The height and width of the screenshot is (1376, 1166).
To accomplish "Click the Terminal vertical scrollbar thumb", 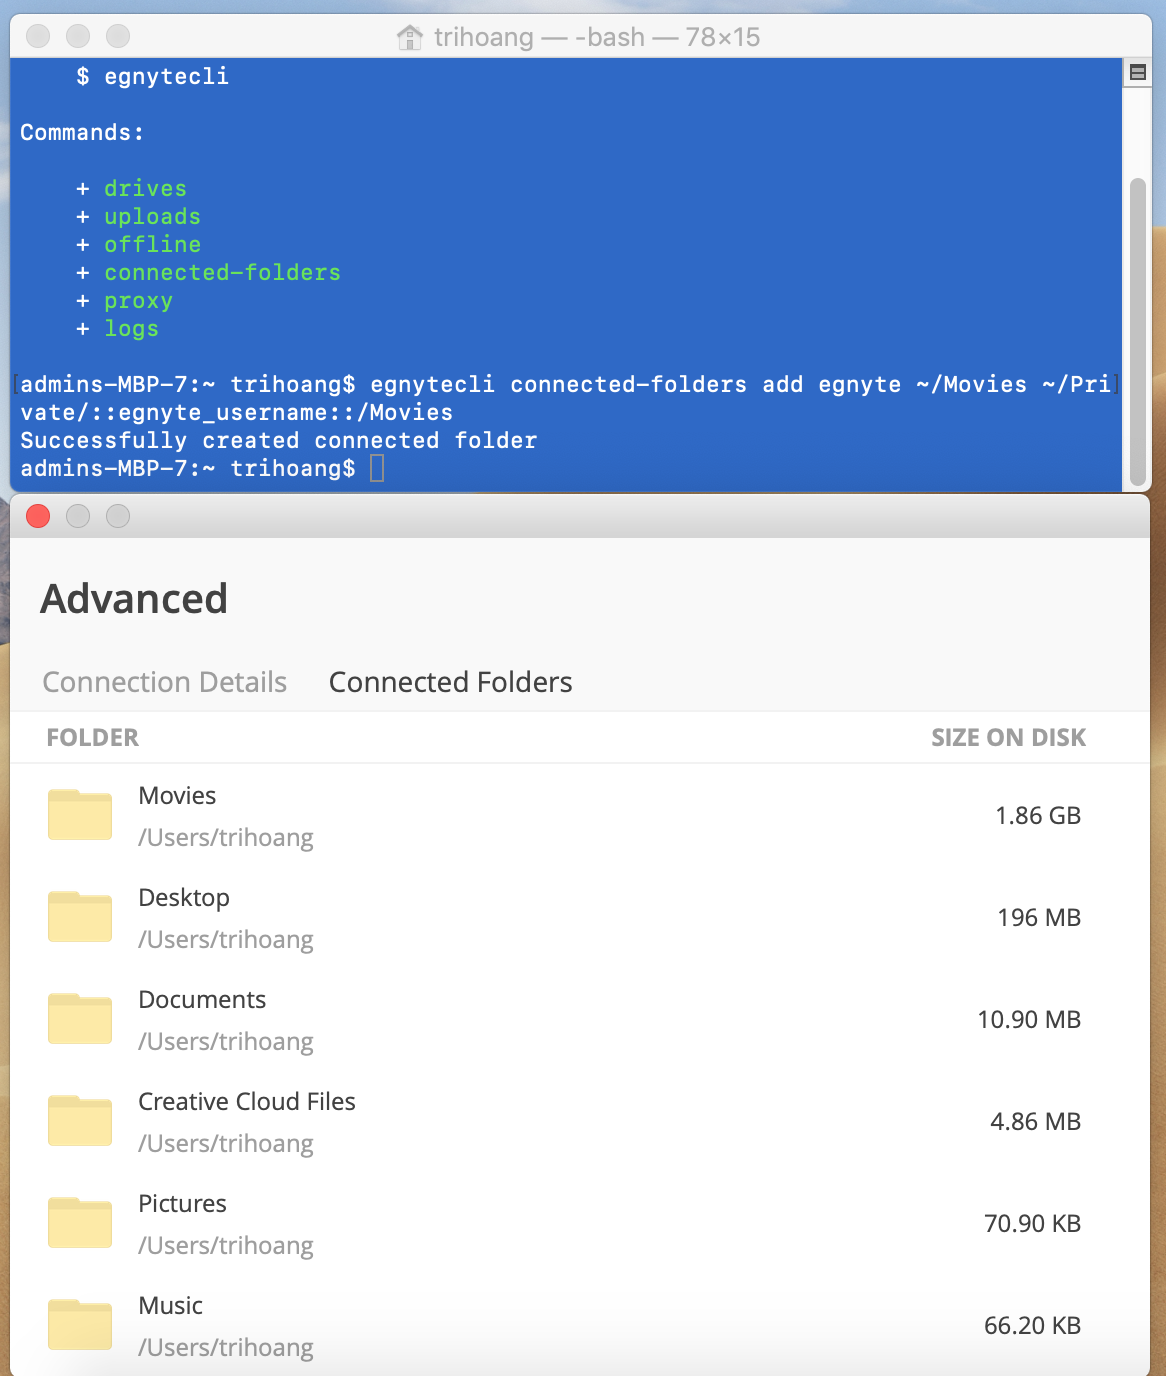I will tap(1137, 331).
